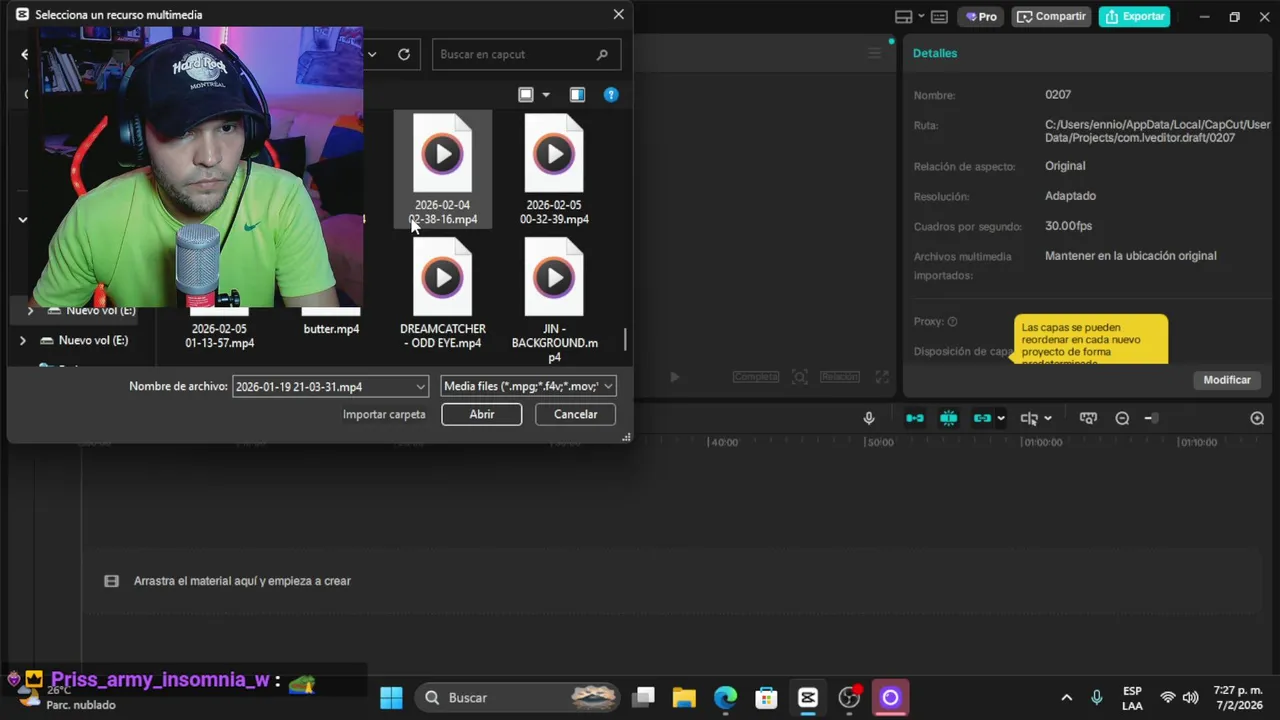Open the player menu hamburger icon
This screenshot has height=720, width=1280.
(875, 54)
